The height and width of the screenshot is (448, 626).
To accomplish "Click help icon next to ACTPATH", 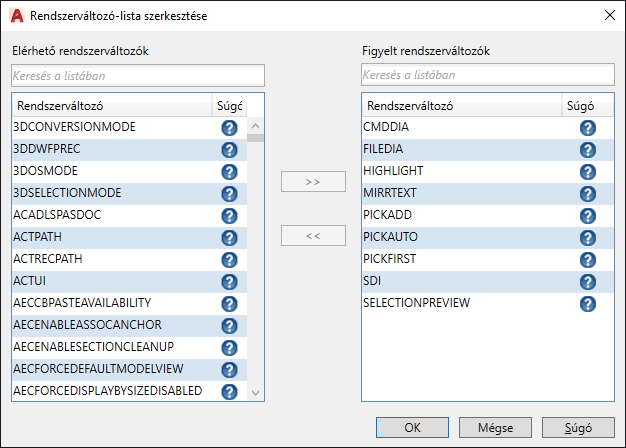I will (x=228, y=238).
